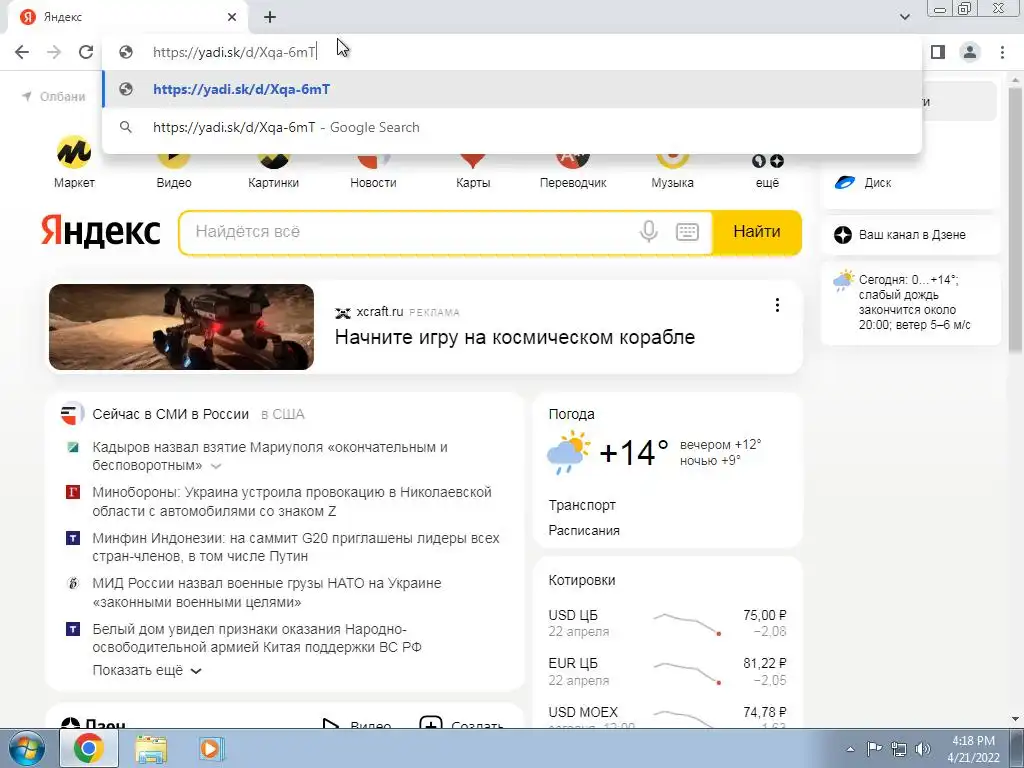Open a new browser tab
The height and width of the screenshot is (768, 1024).
(270, 17)
